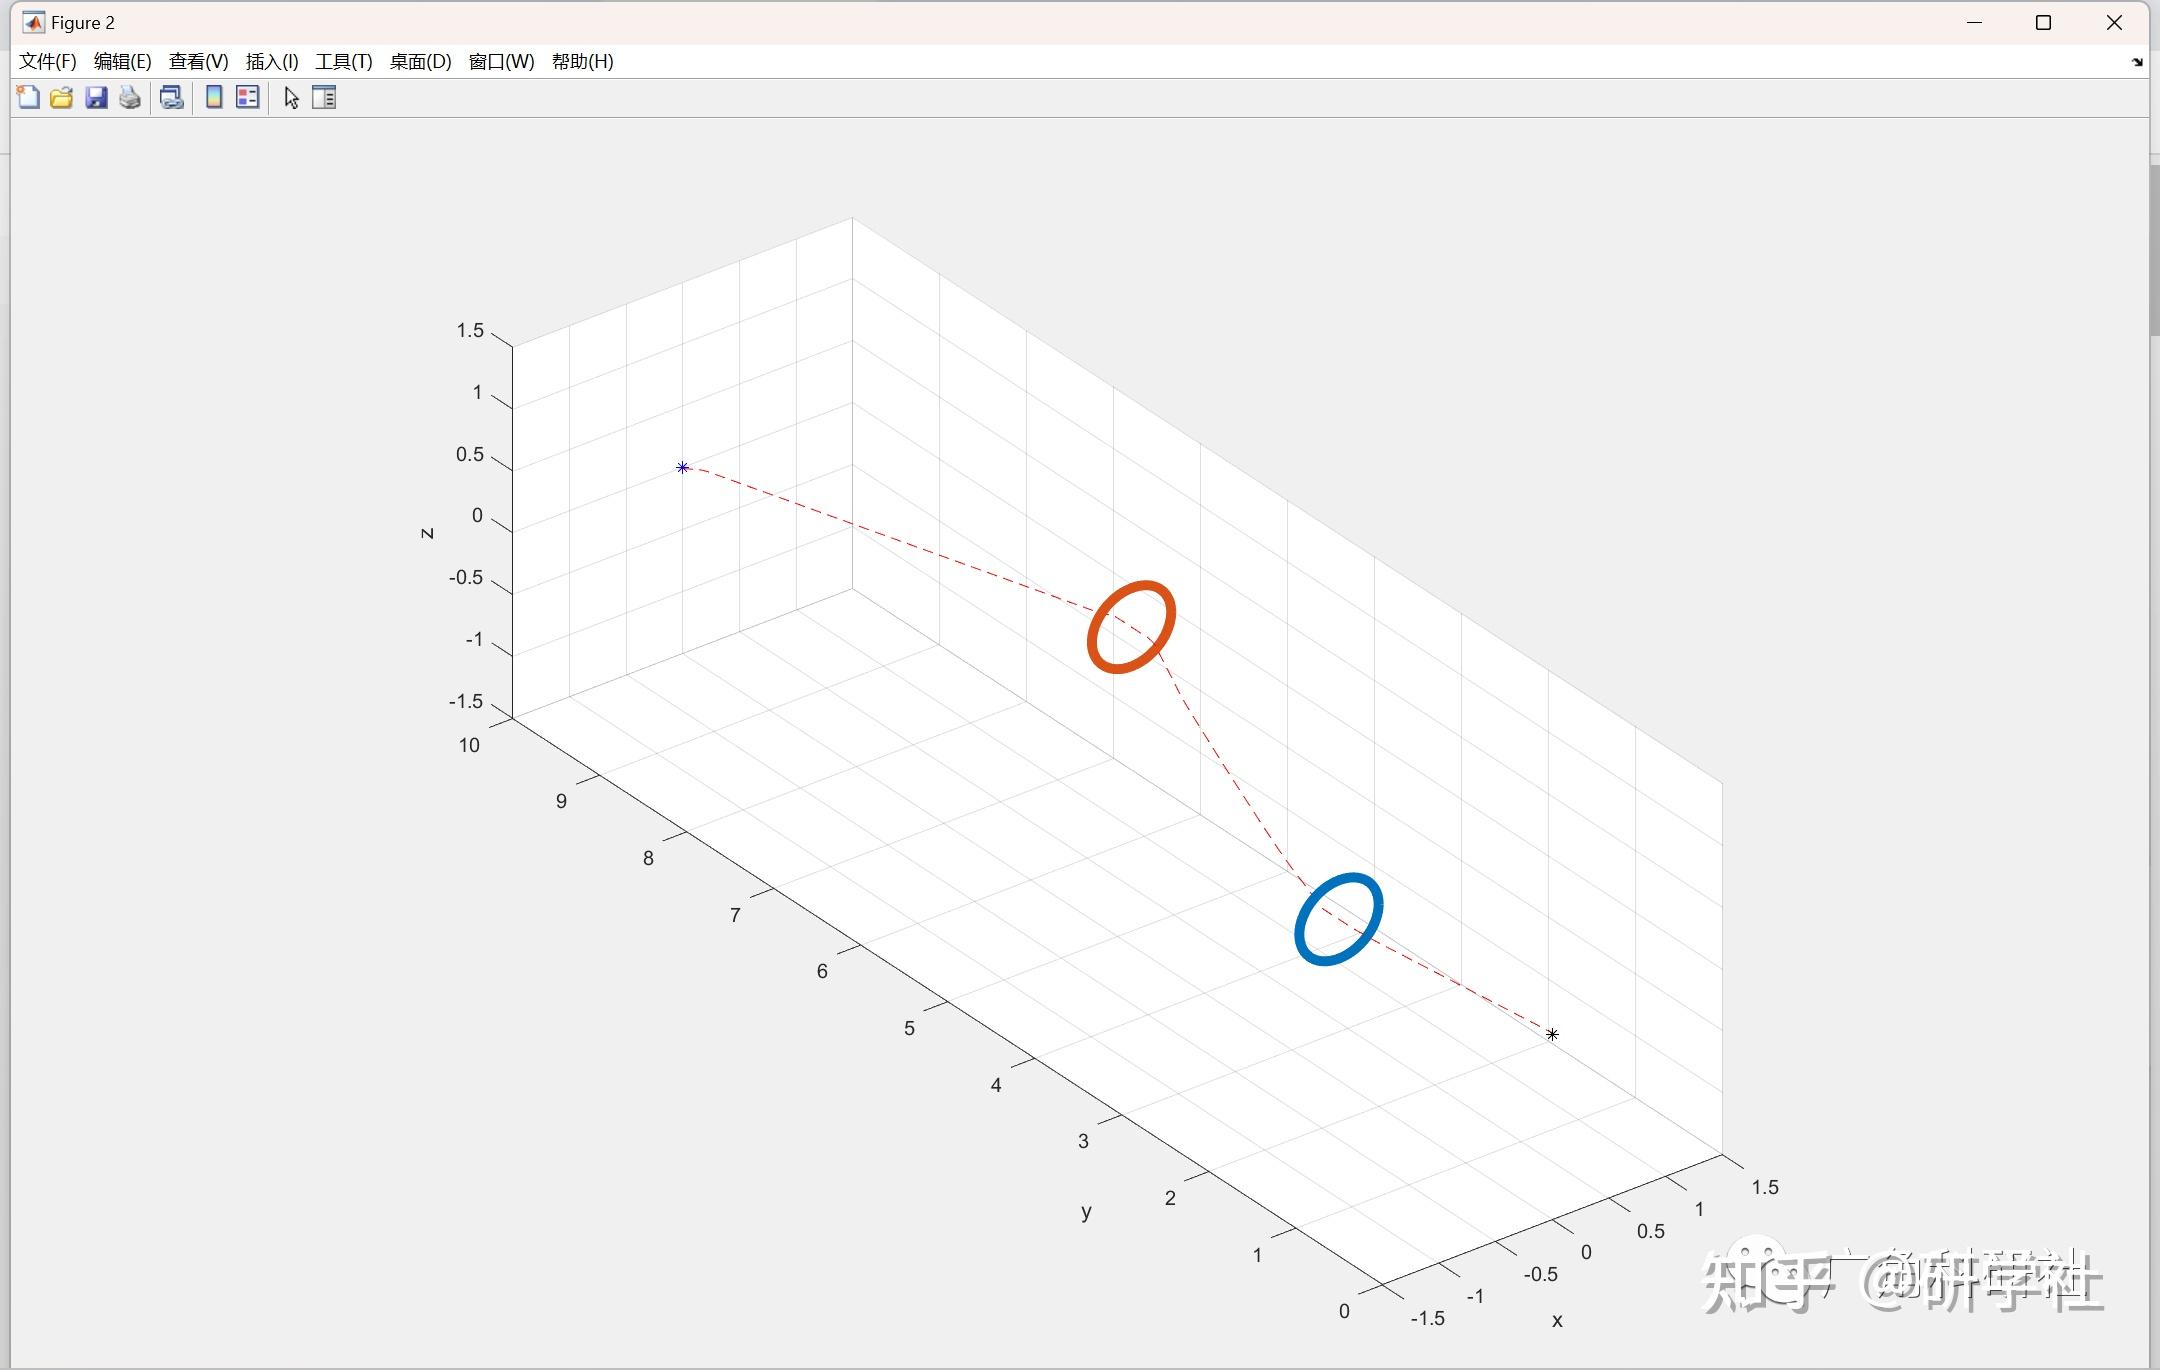The height and width of the screenshot is (1370, 2160).
Task: Expand the 工具(T) menu
Action: 343,61
